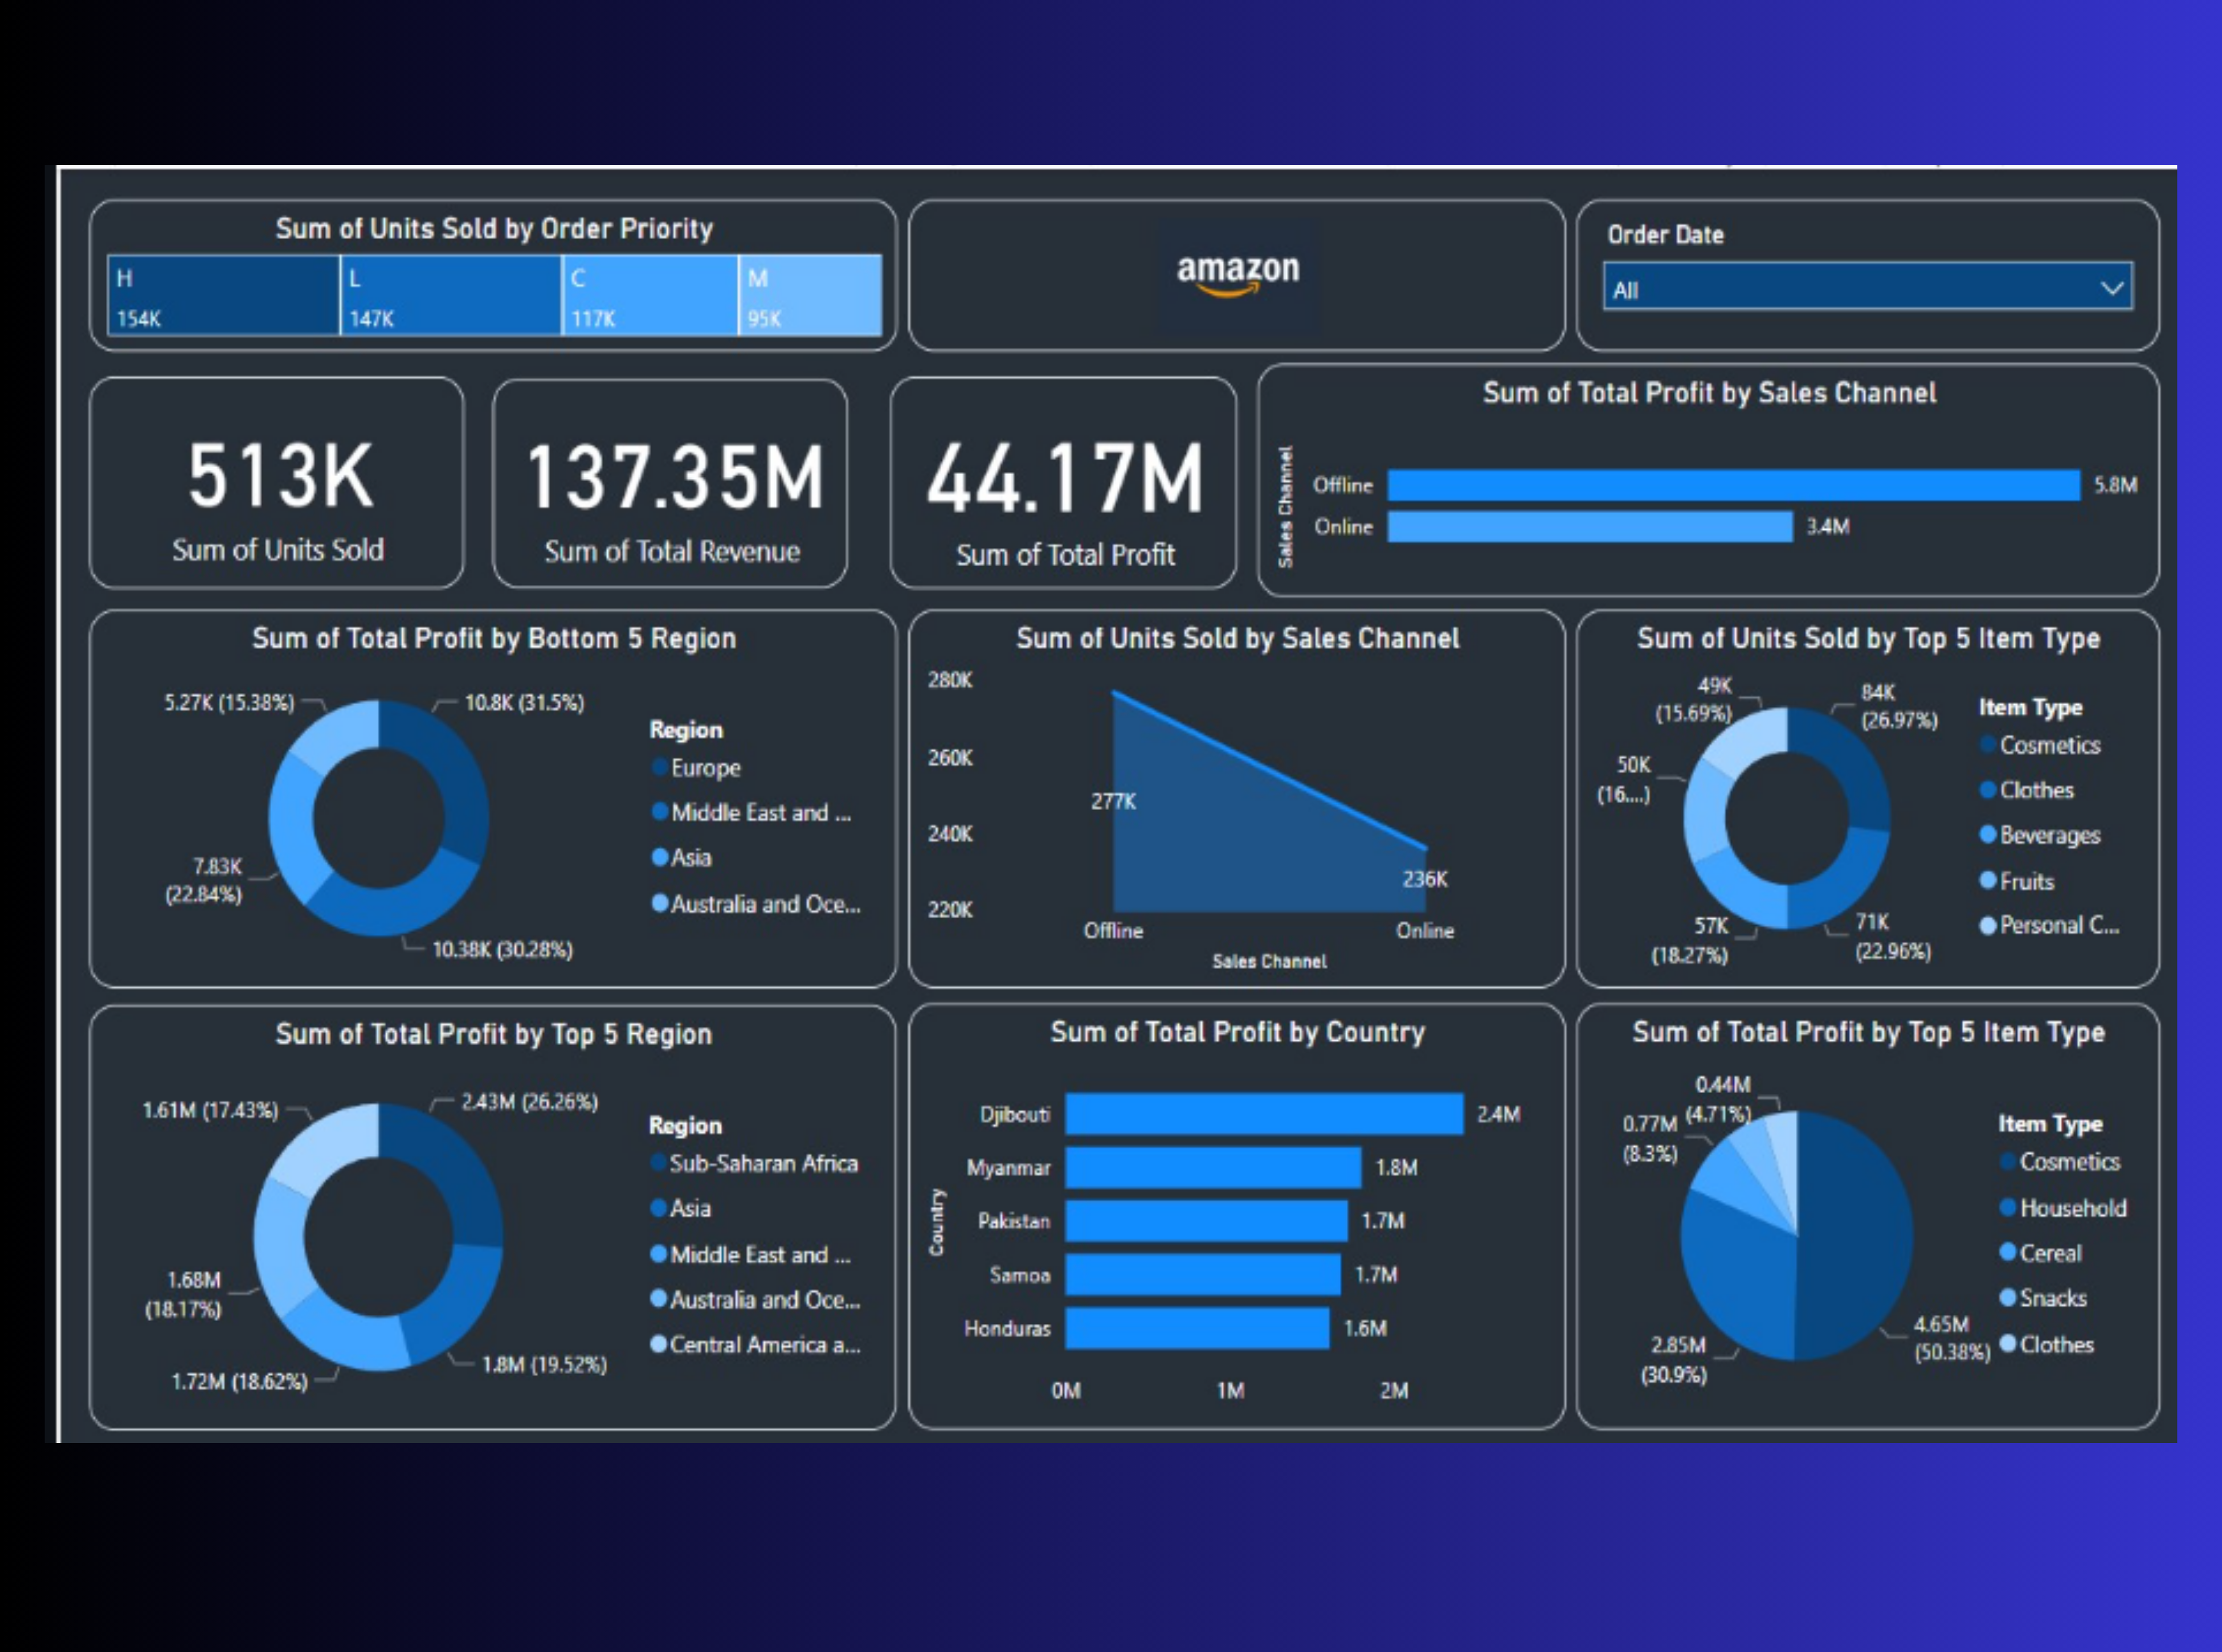Click Personal C... legend item
This screenshot has height=1652, width=2222.
2050,926
